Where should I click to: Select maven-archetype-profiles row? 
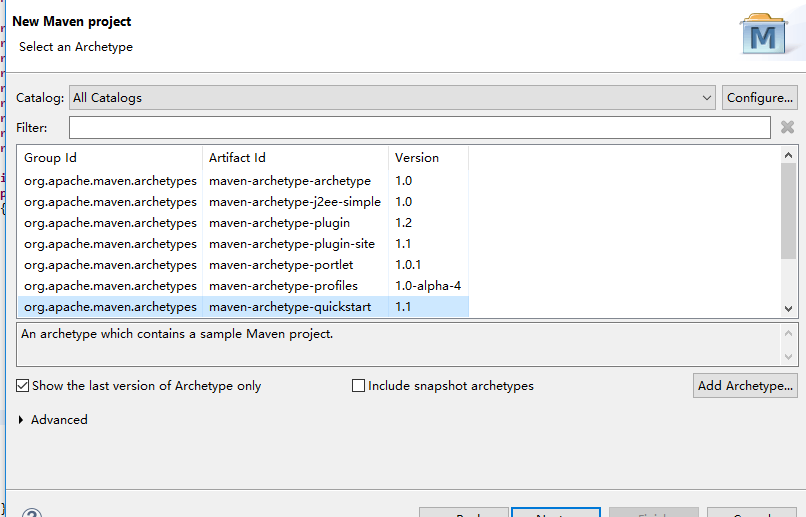[243, 286]
